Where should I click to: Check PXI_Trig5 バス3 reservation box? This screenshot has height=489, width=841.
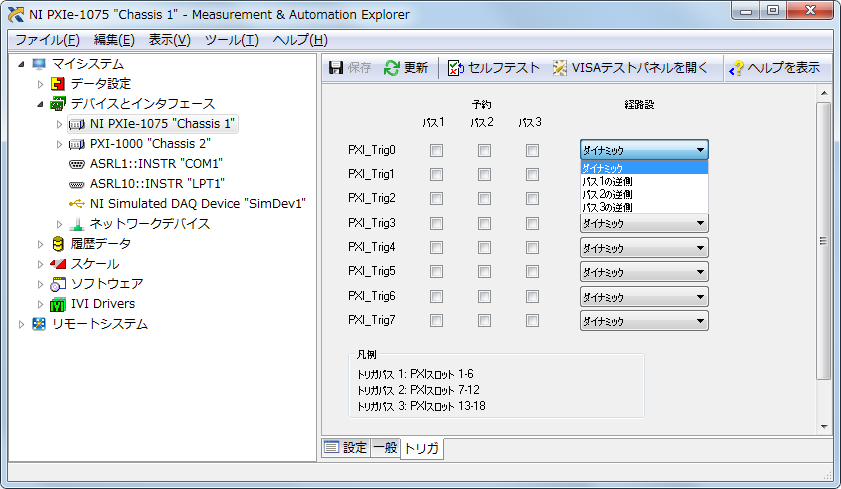(x=533, y=272)
